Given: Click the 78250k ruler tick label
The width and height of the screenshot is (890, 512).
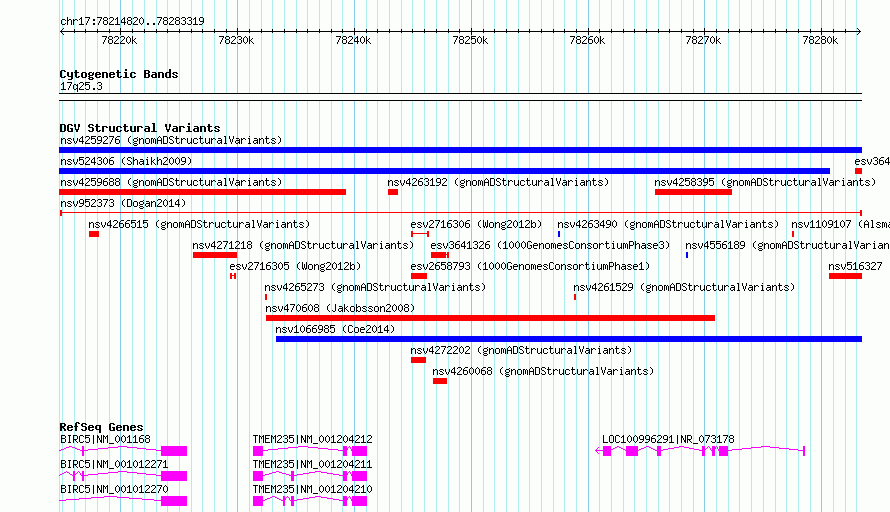Looking at the screenshot, I should coord(470,40).
